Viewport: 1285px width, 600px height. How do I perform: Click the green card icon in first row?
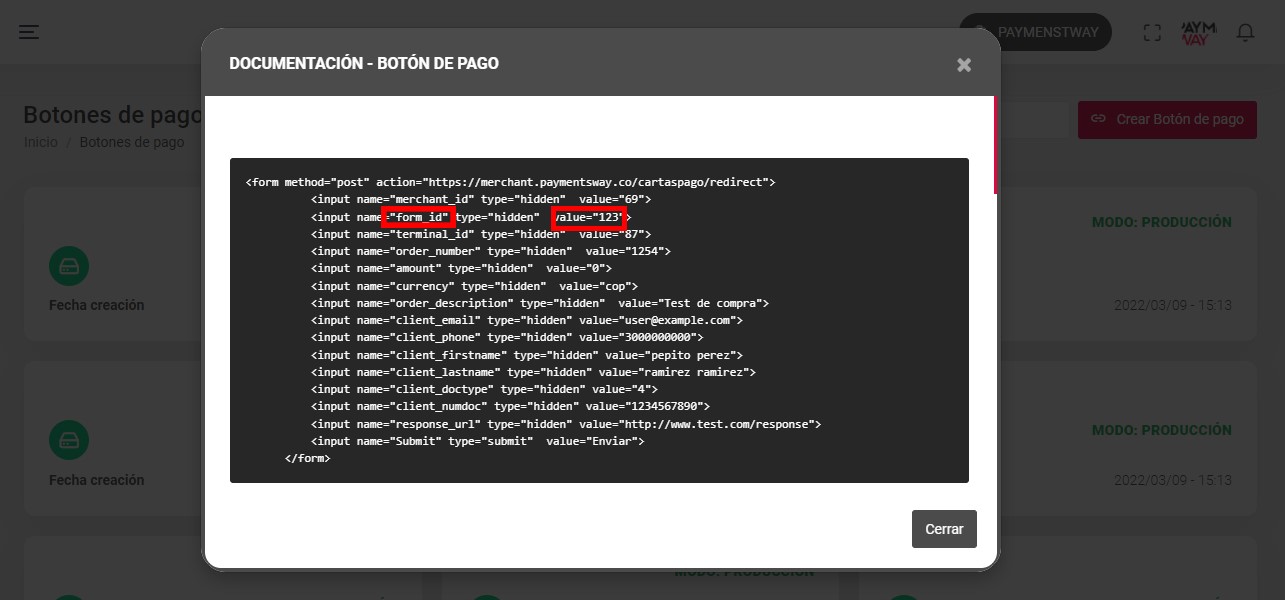coord(69,266)
